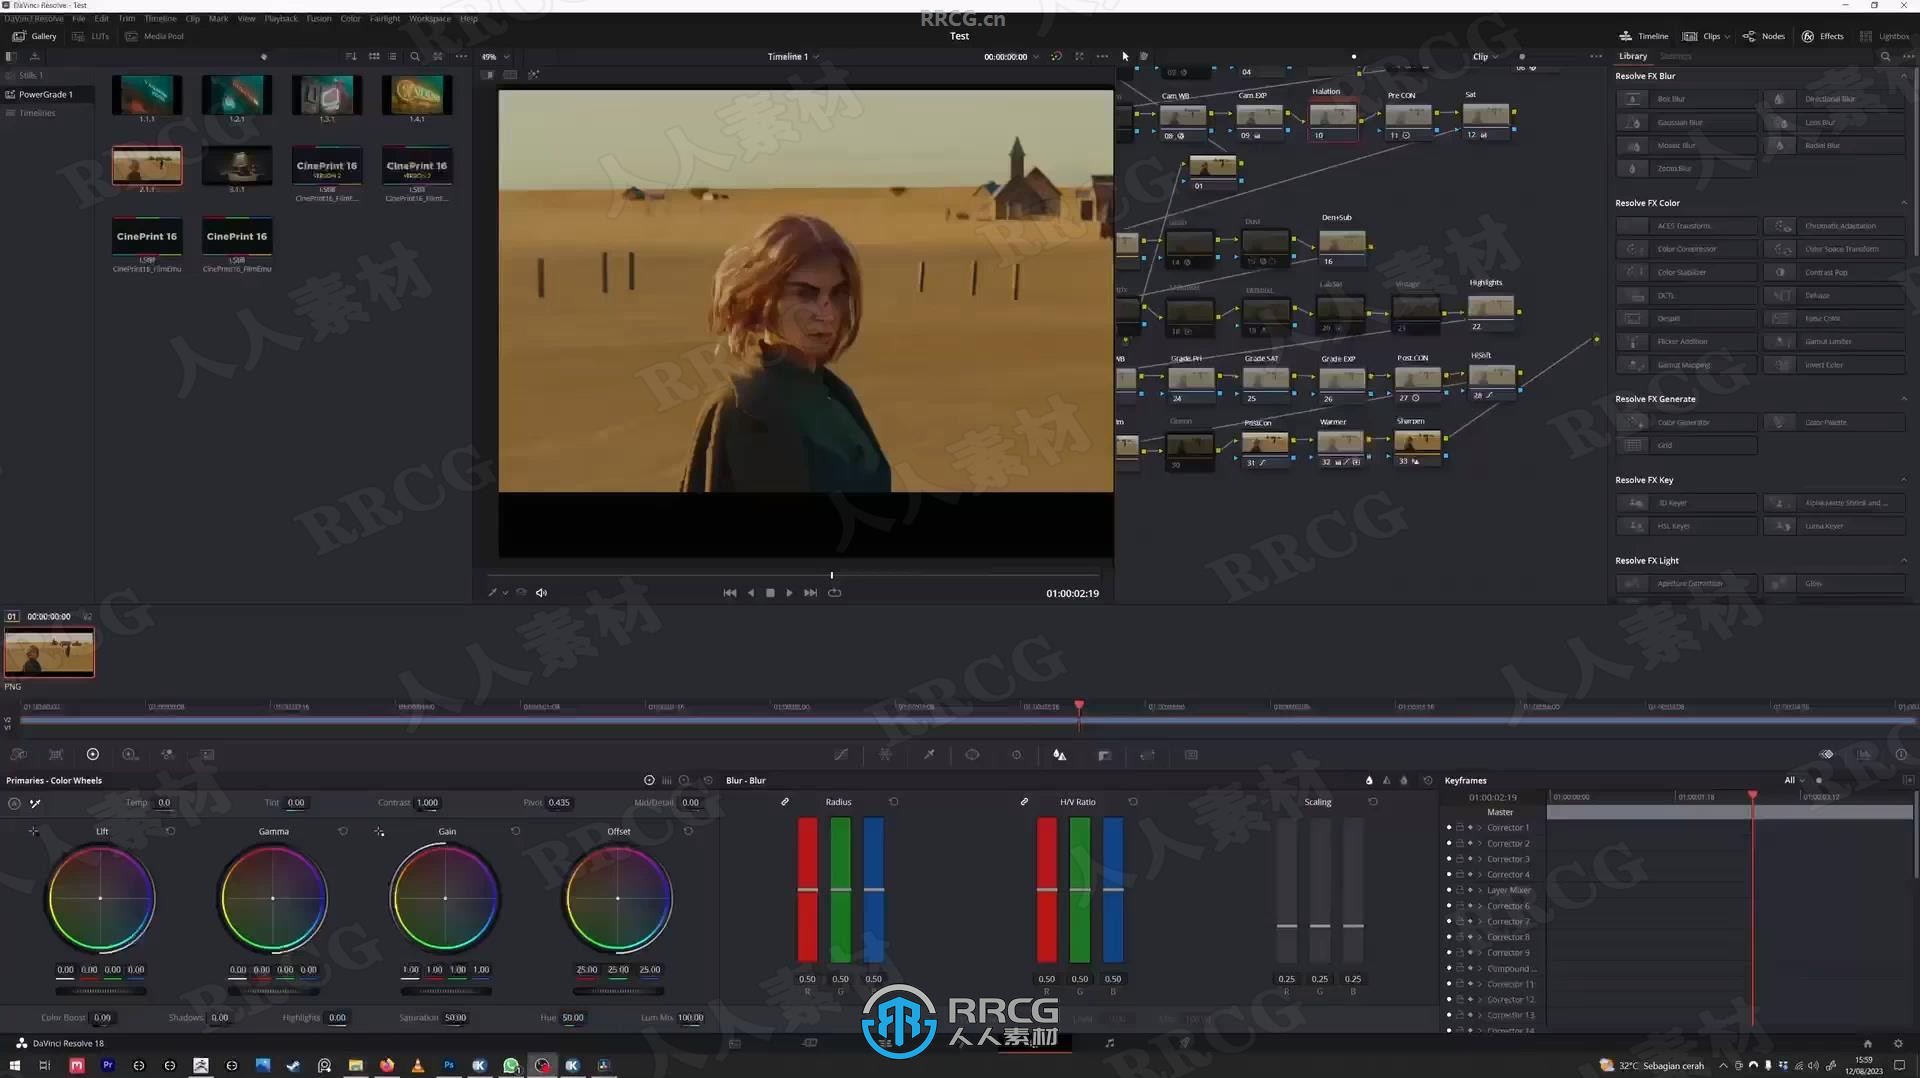Open the Fairlight menu

385,19
